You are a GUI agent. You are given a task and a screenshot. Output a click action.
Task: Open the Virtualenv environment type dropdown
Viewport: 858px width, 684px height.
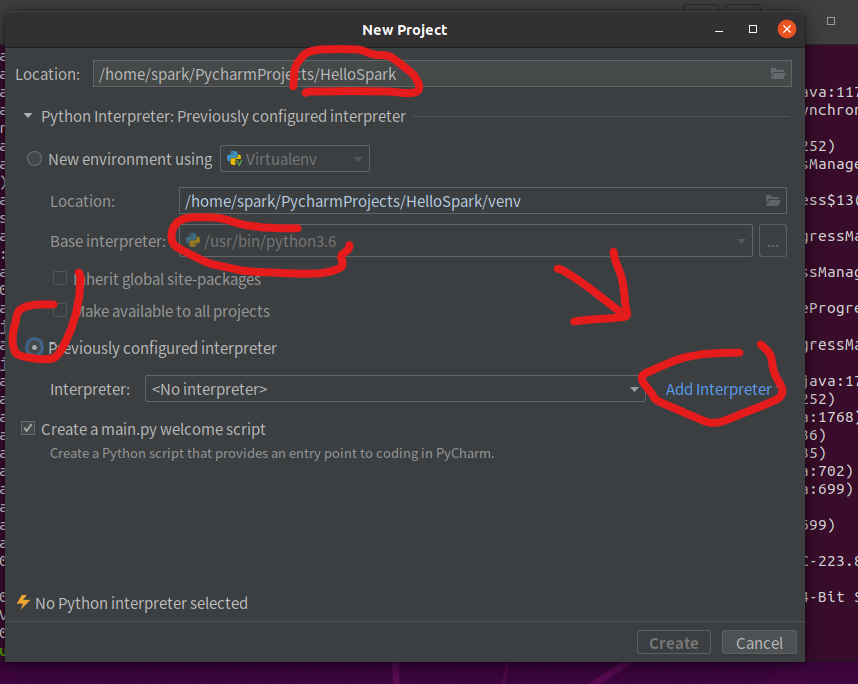[295, 159]
